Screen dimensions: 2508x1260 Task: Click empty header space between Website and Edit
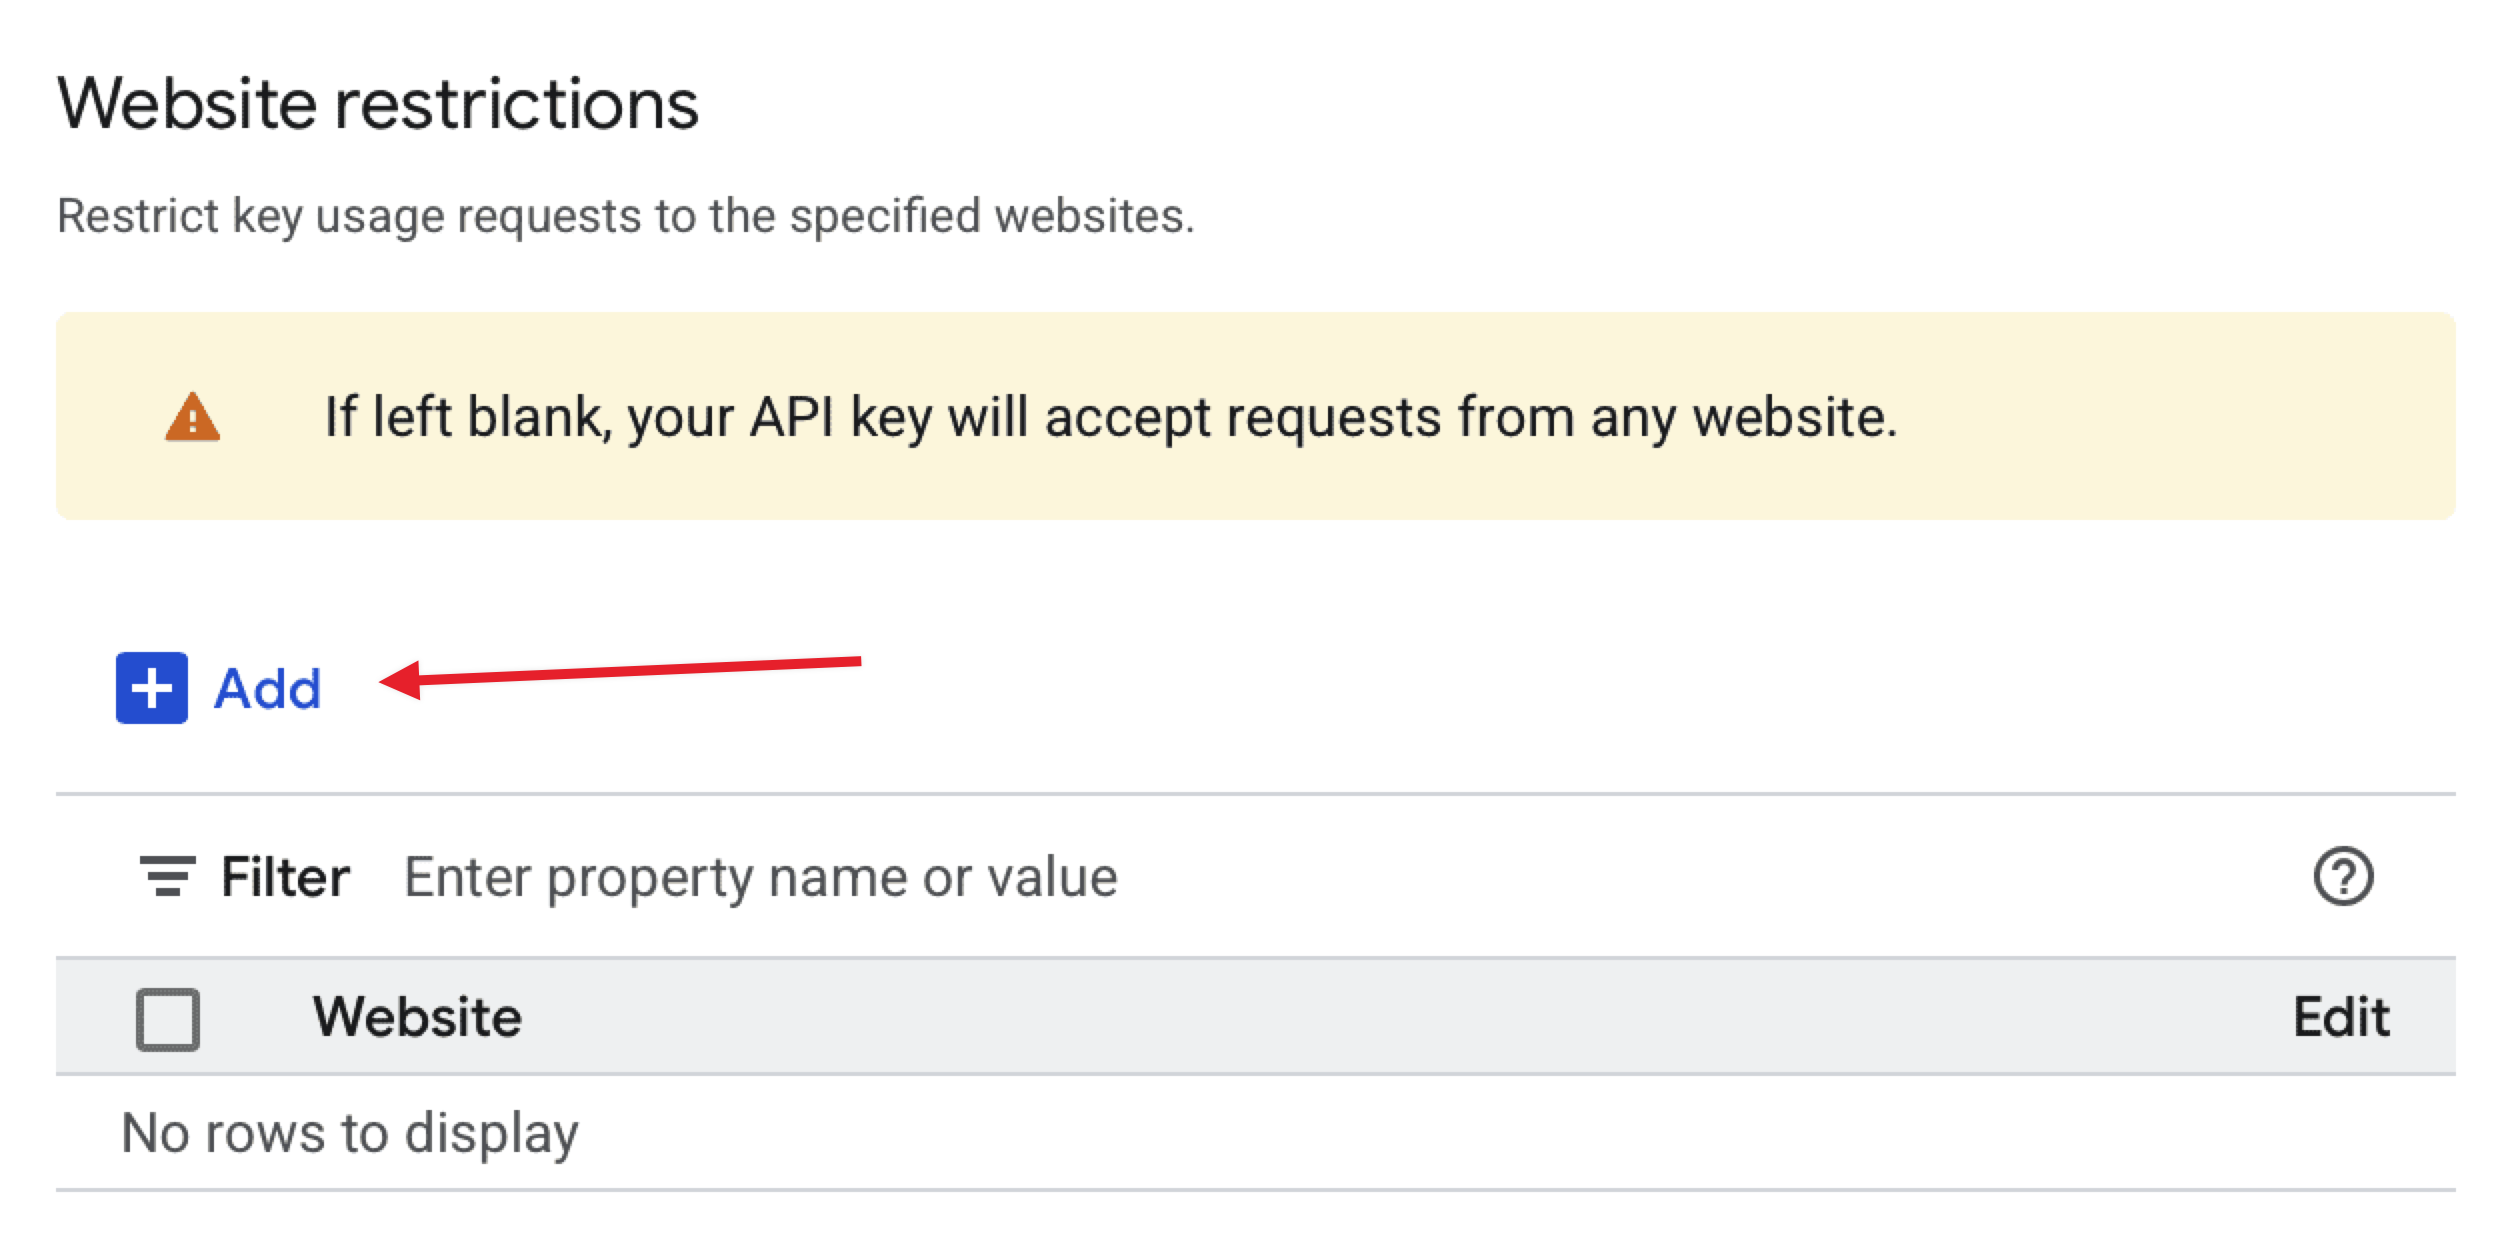pos(1400,1017)
